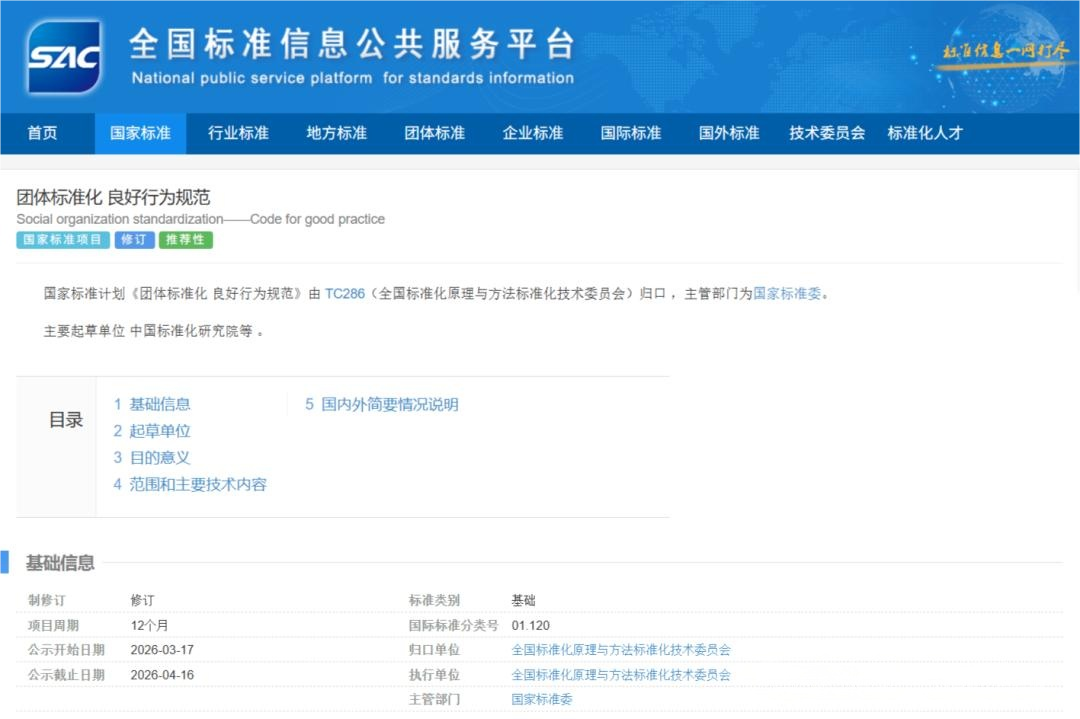This screenshot has height=719, width=1080.
Task: Select 企业标准 in the navigation bar
Action: coord(531,133)
